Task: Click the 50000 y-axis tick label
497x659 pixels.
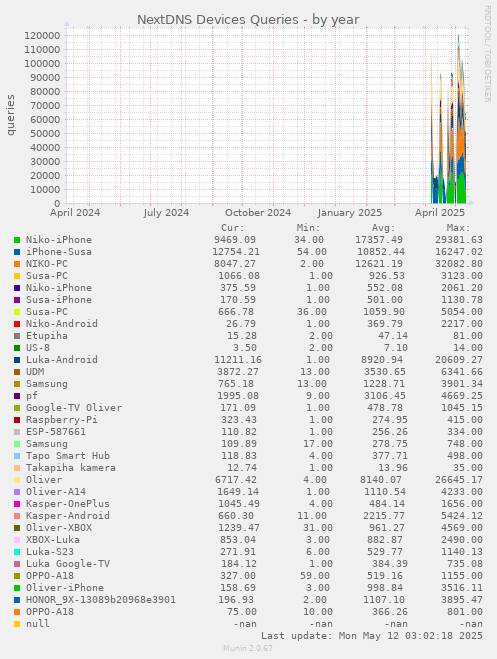Action: click(45, 134)
